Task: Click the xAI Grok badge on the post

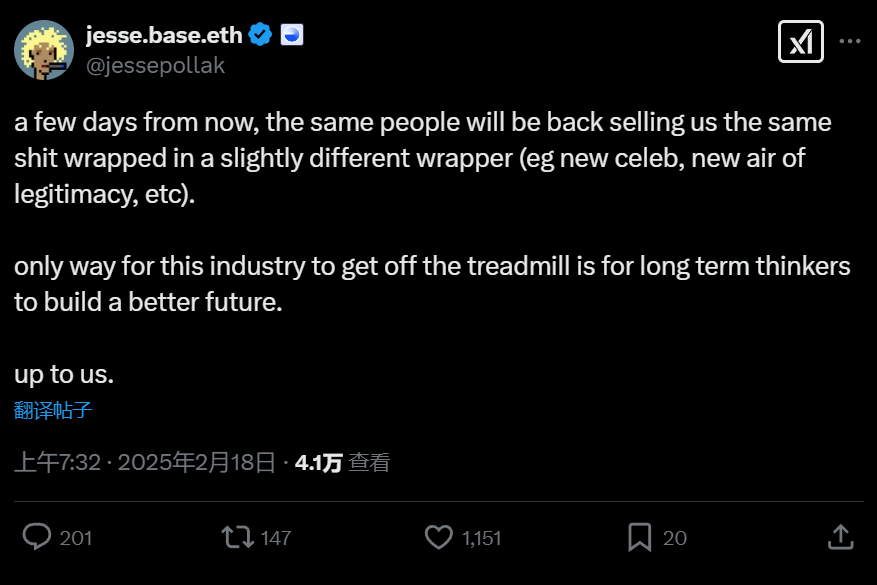Action: pos(800,41)
